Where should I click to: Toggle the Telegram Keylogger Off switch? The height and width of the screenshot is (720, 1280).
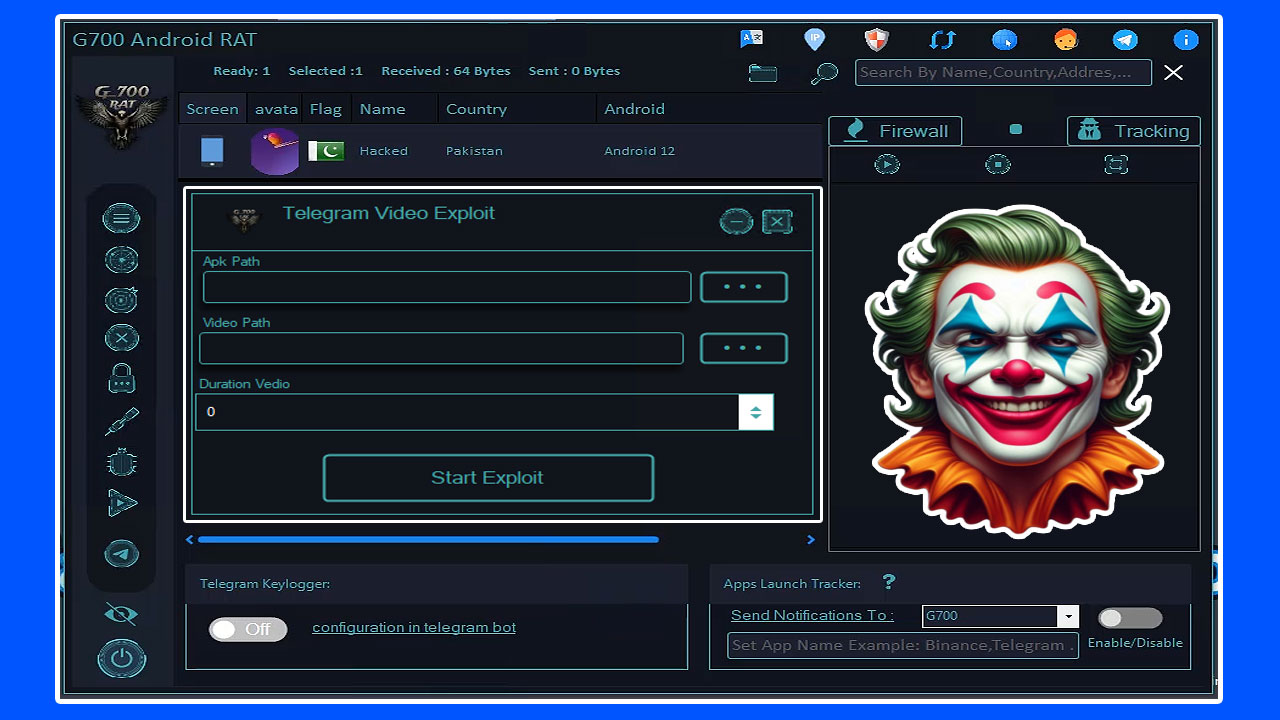[247, 629]
